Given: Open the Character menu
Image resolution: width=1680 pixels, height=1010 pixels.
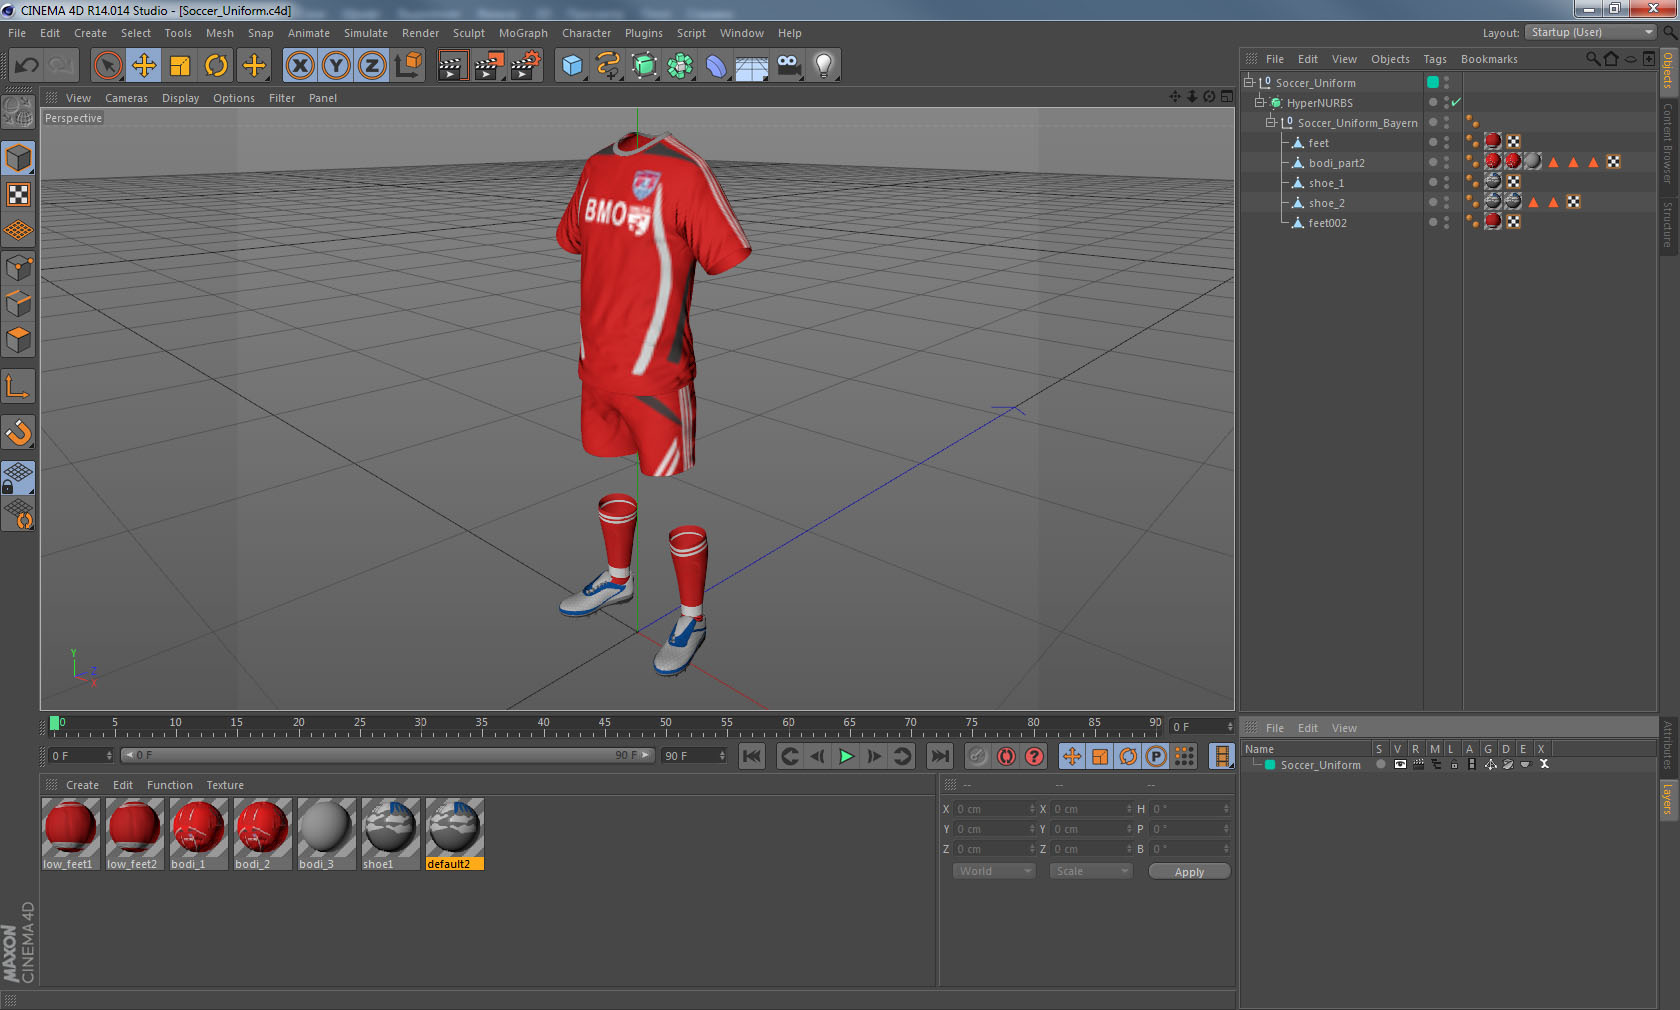Looking at the screenshot, I should coord(586,33).
